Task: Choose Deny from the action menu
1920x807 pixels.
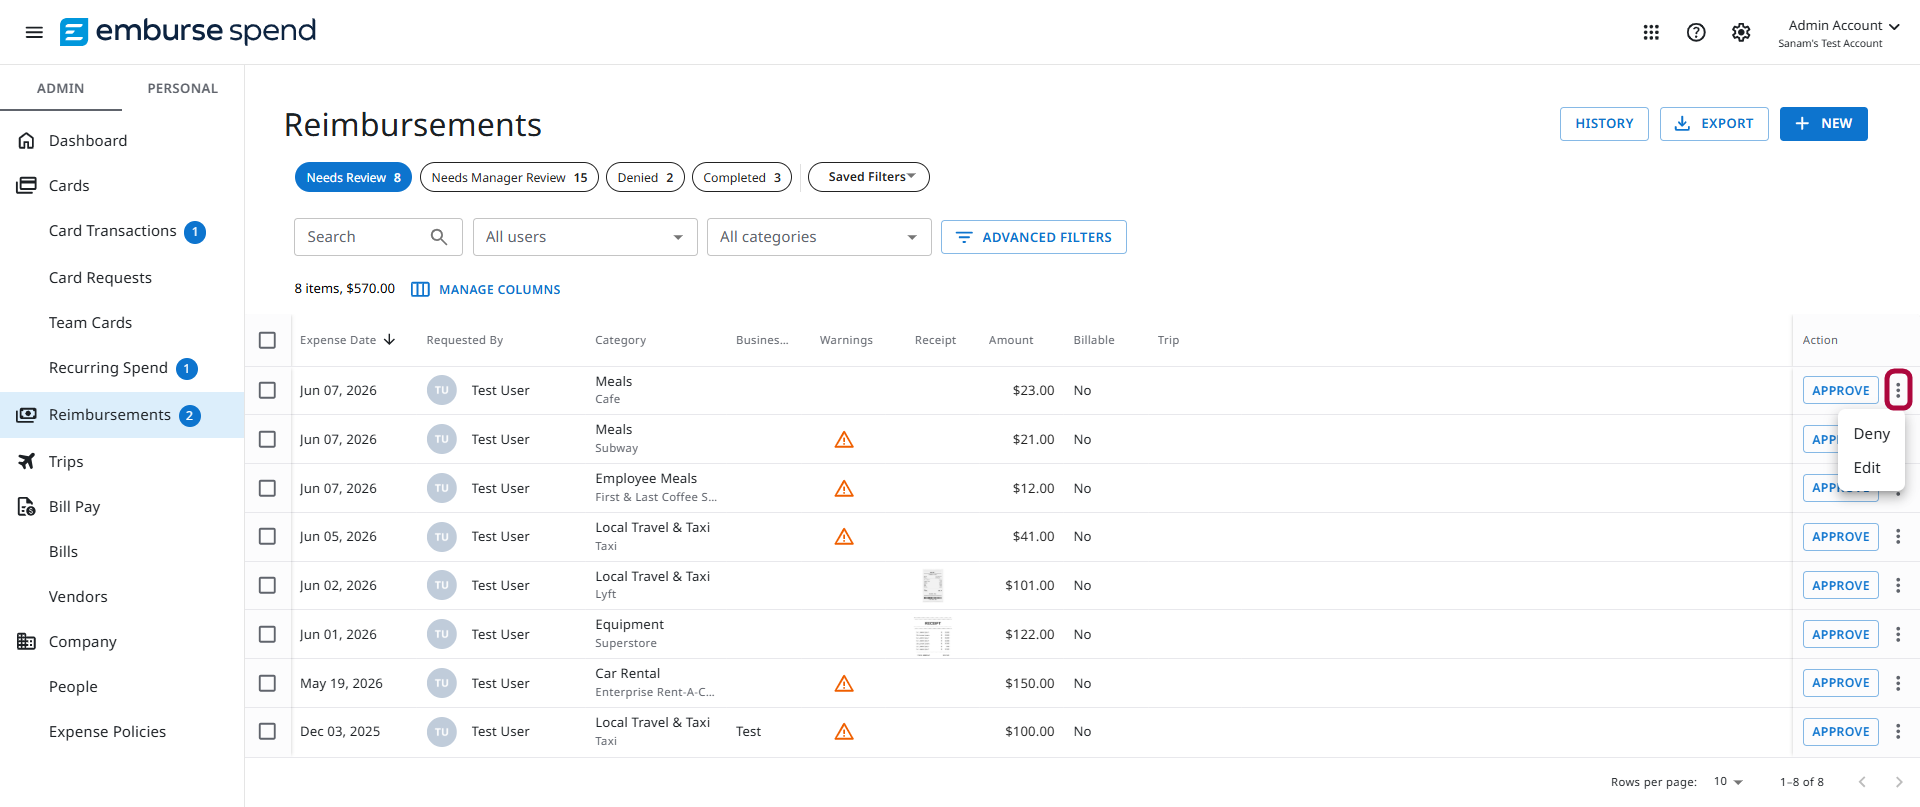Action: point(1871,434)
